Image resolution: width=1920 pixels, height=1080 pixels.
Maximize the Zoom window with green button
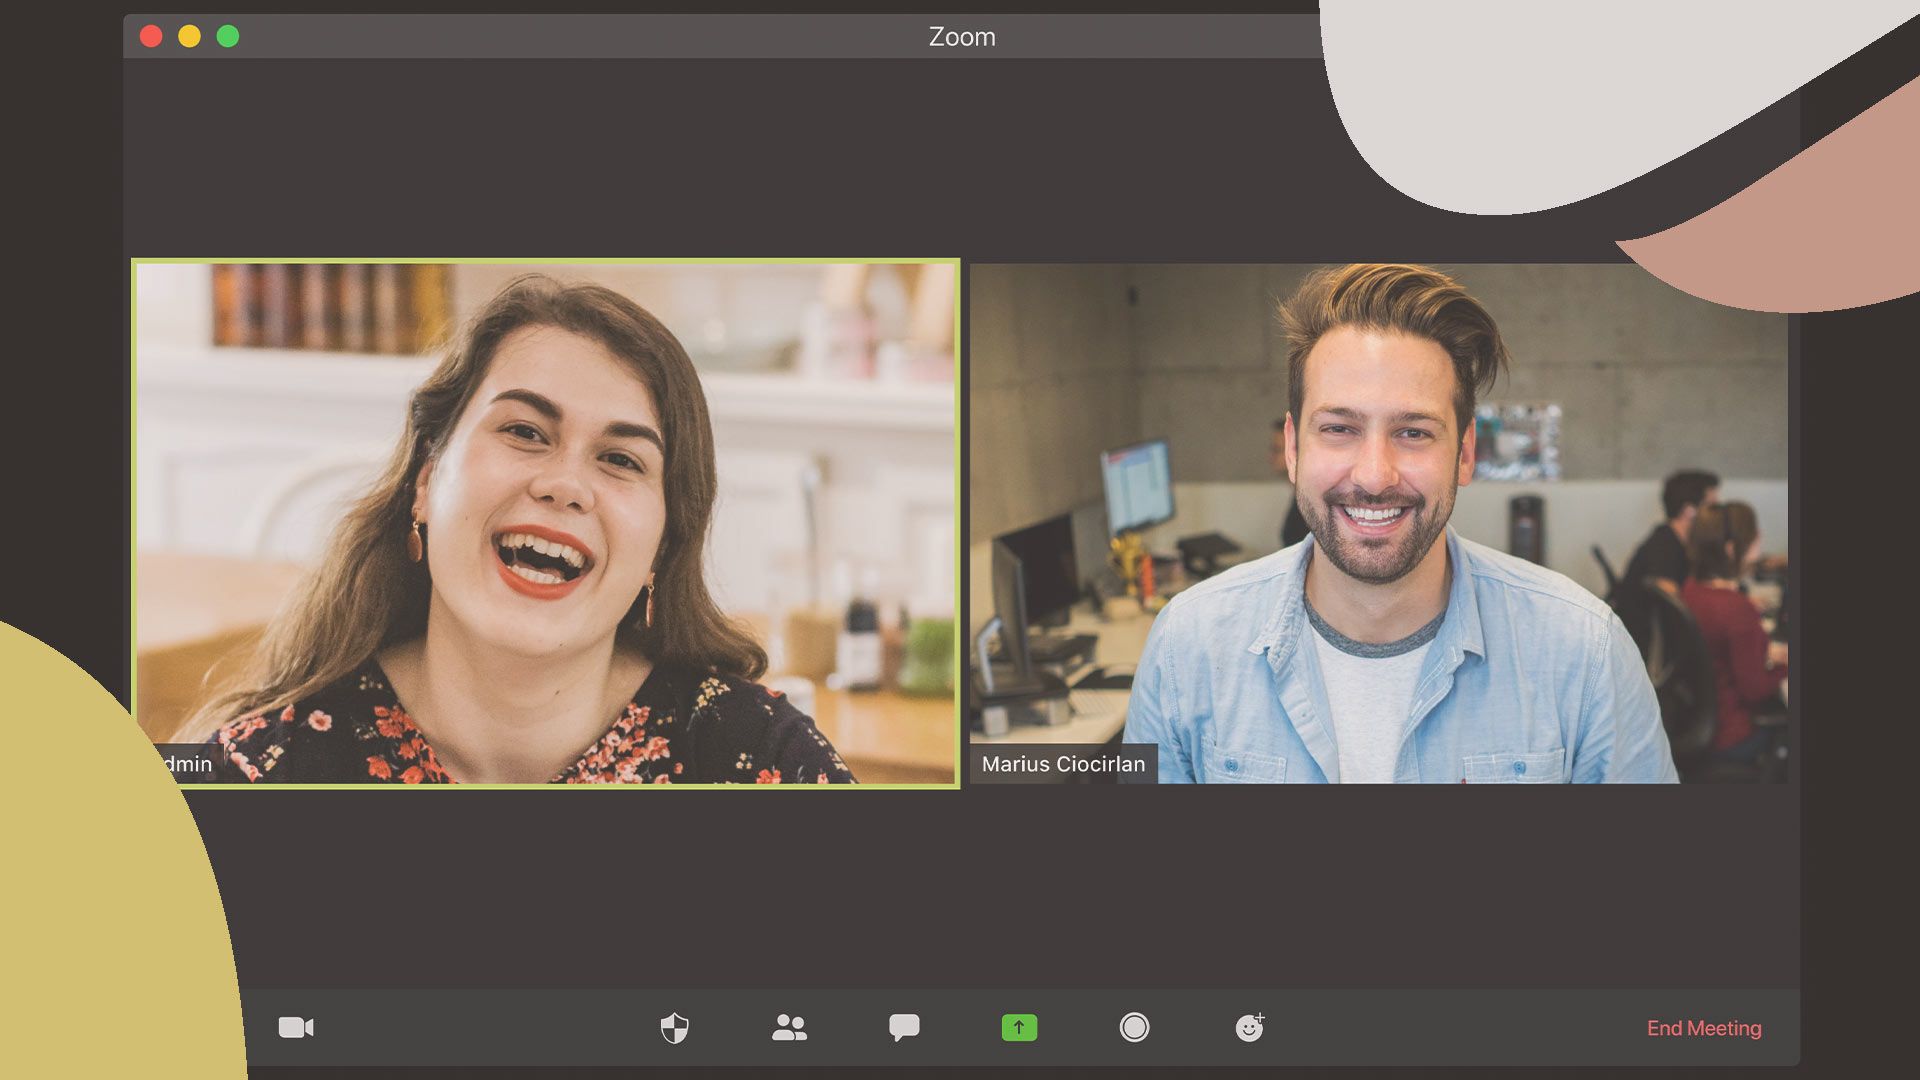228,37
